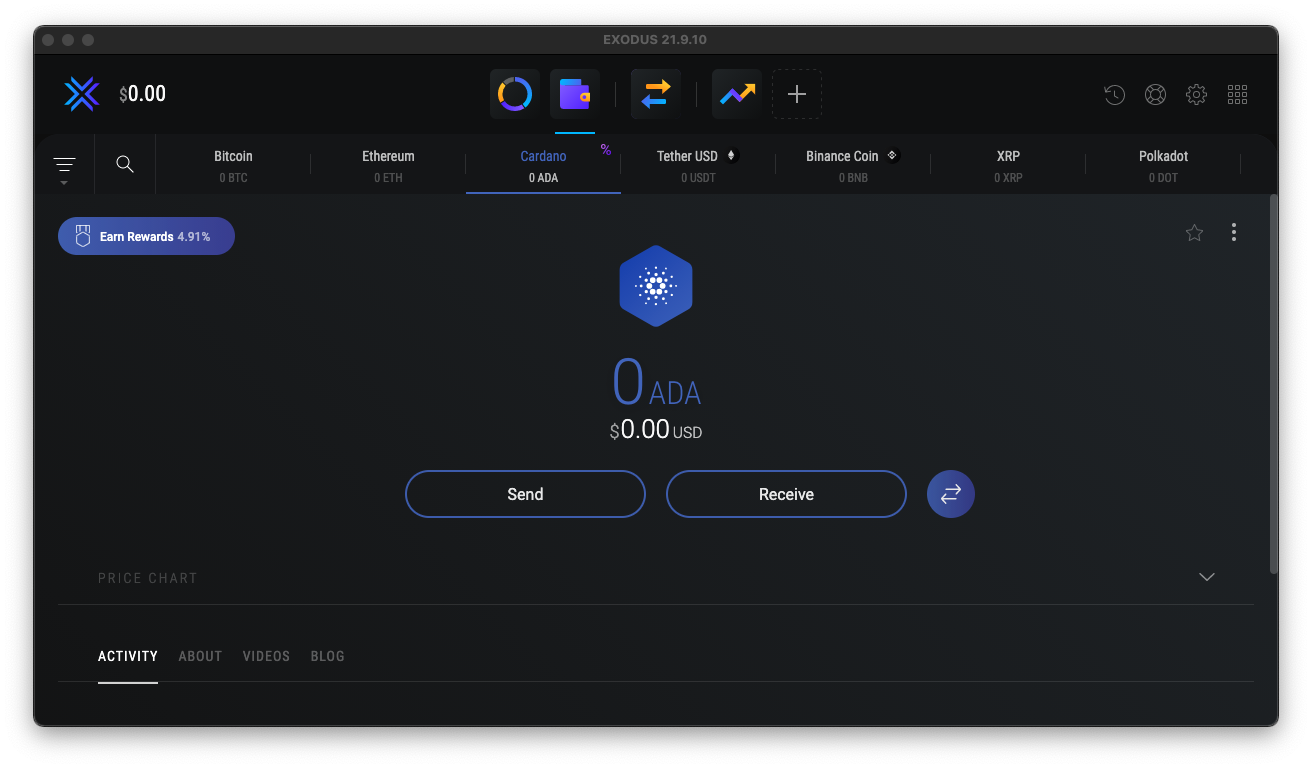Select the Binance Coin asset tab
This screenshot has width=1312, height=768.
point(853,165)
